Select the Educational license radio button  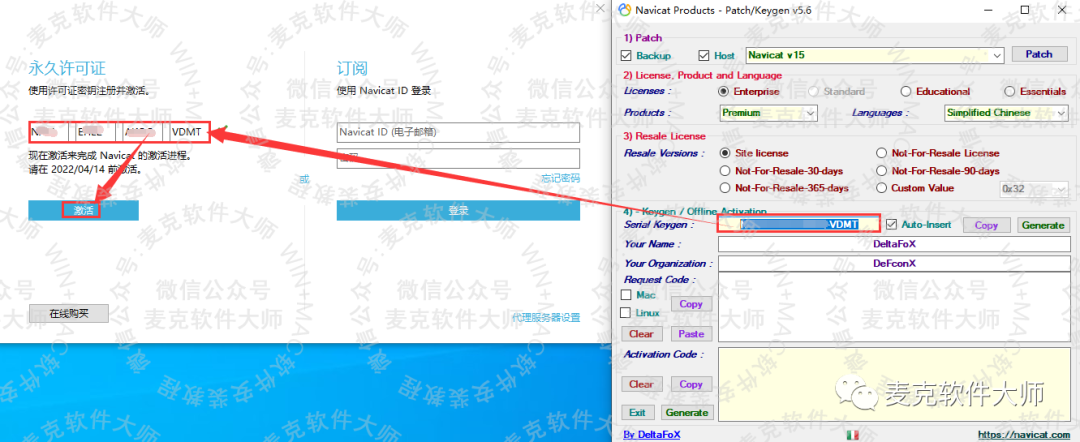click(905, 92)
